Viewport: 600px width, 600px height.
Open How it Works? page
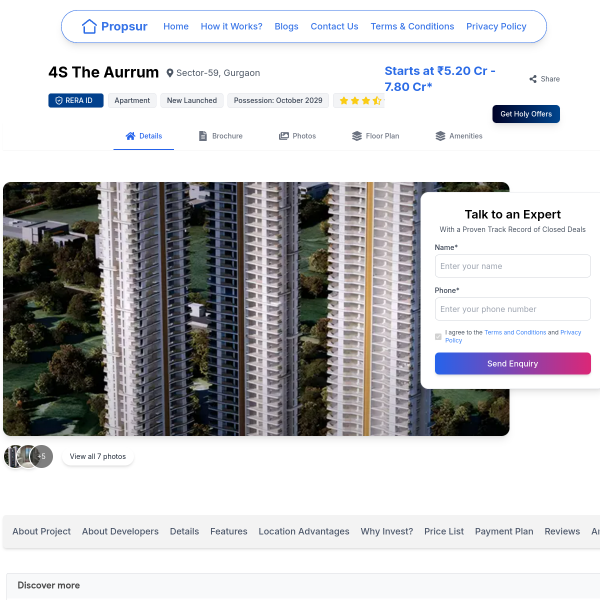coord(232,26)
